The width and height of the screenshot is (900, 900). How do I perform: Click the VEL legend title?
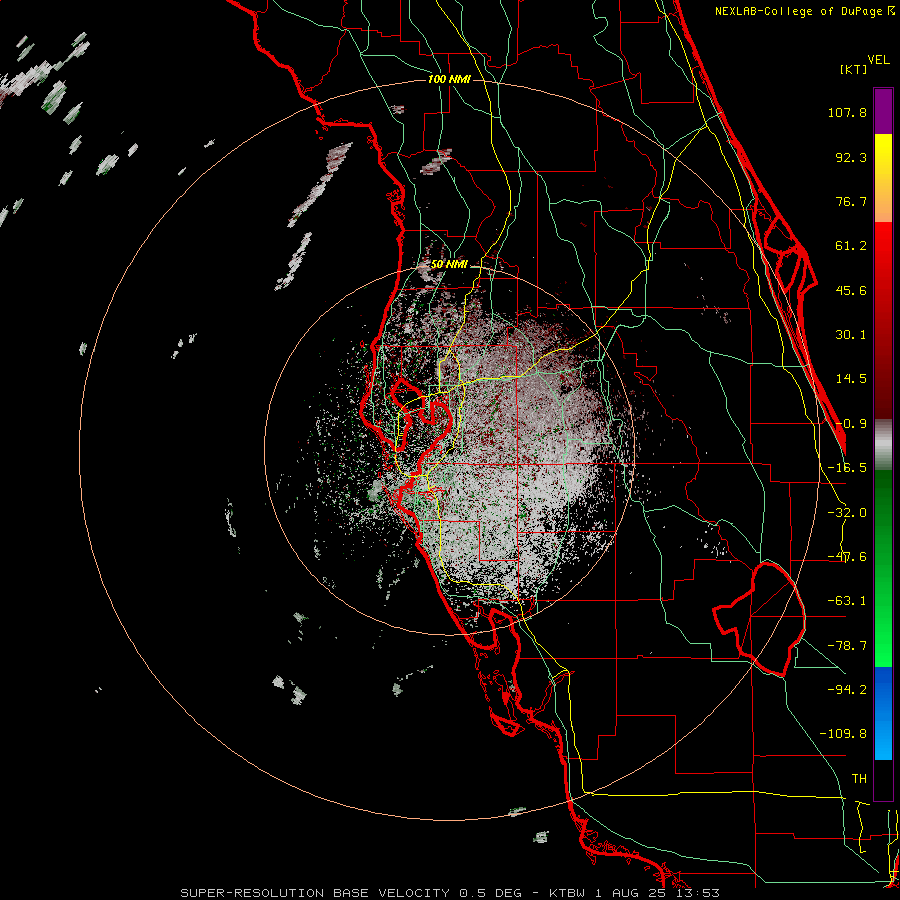[x=878, y=60]
